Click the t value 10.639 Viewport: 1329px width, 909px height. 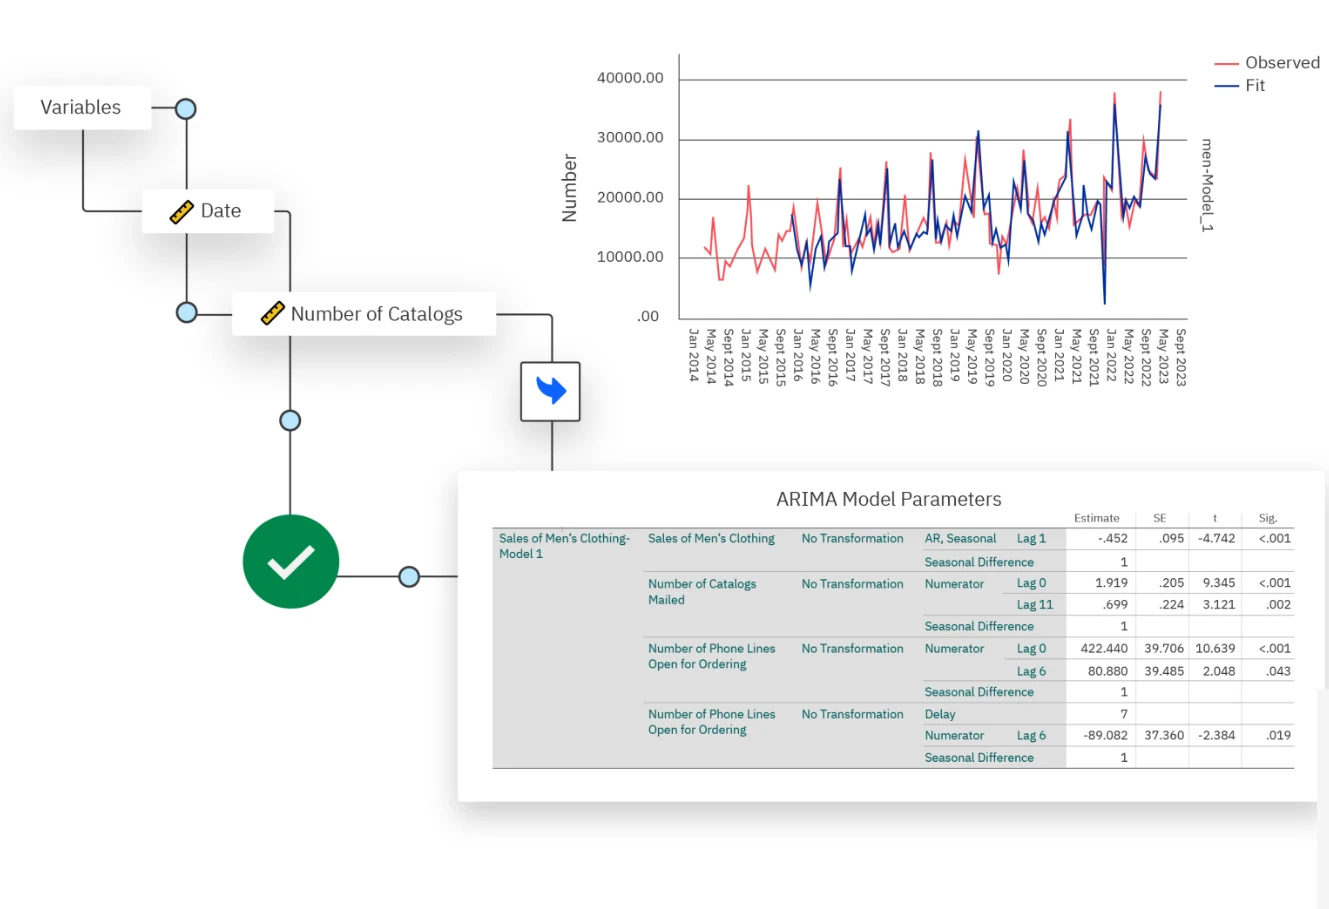coord(1216,648)
